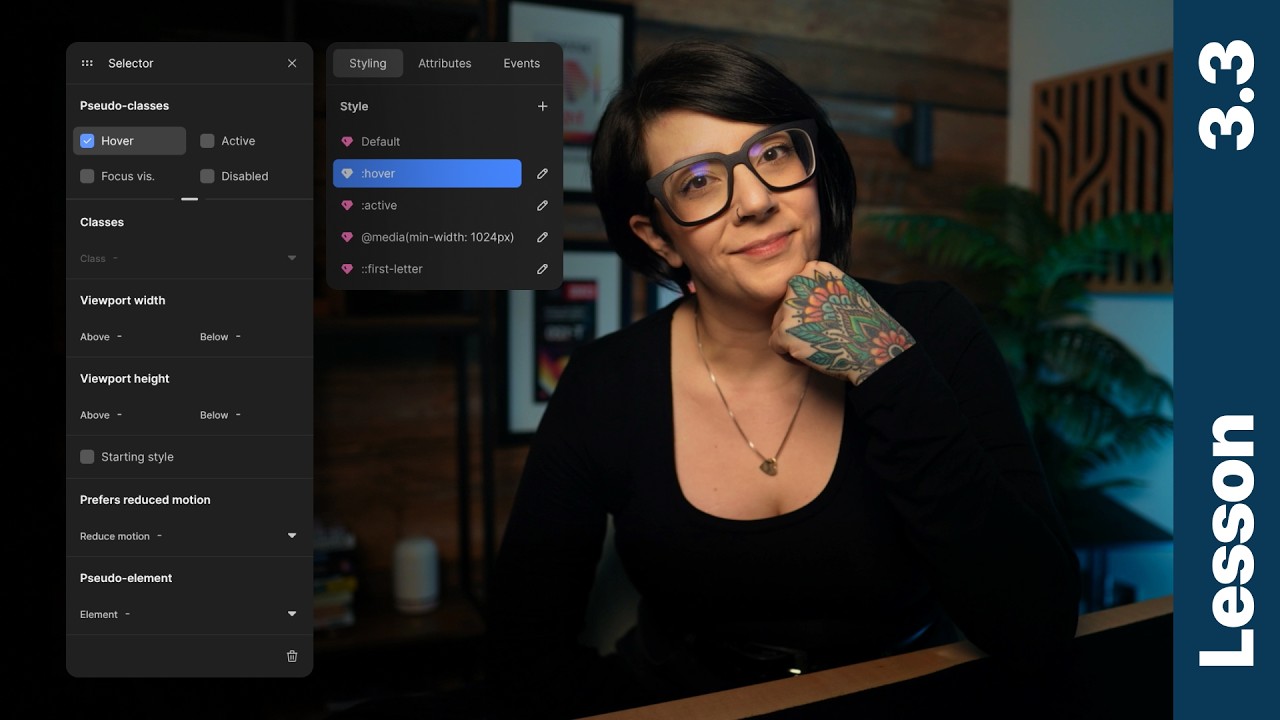This screenshot has height=720, width=1280.
Task: Click the trash icon in Selector panel
Action: 291,656
